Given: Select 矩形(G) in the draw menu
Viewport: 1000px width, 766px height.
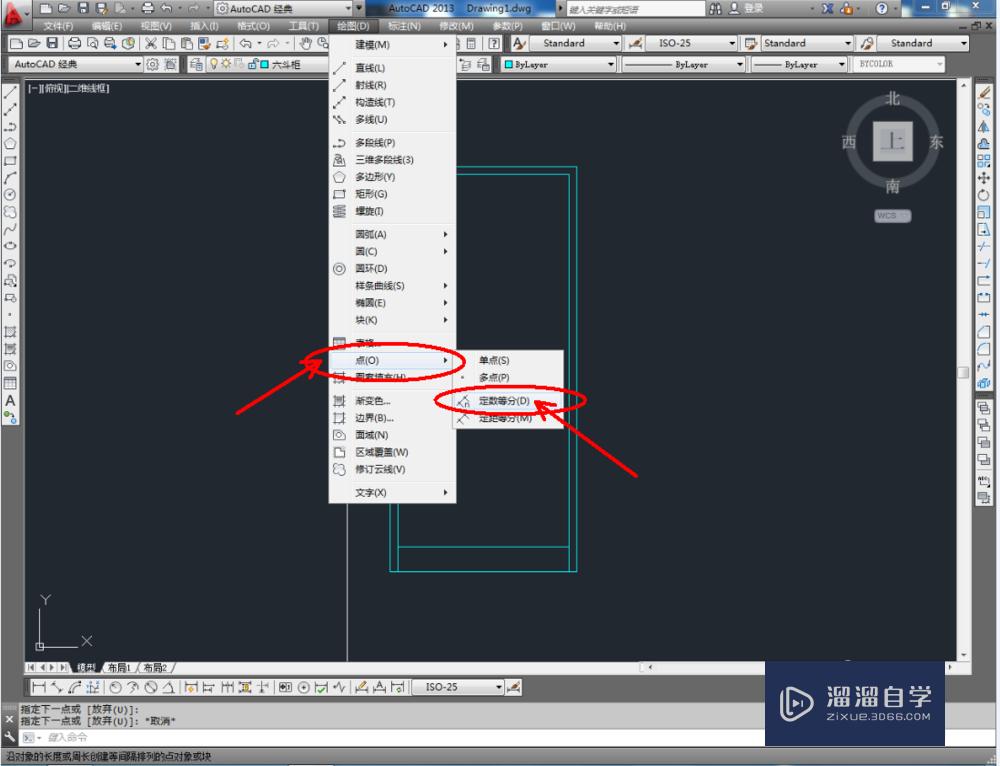Looking at the screenshot, I should 392,194.
